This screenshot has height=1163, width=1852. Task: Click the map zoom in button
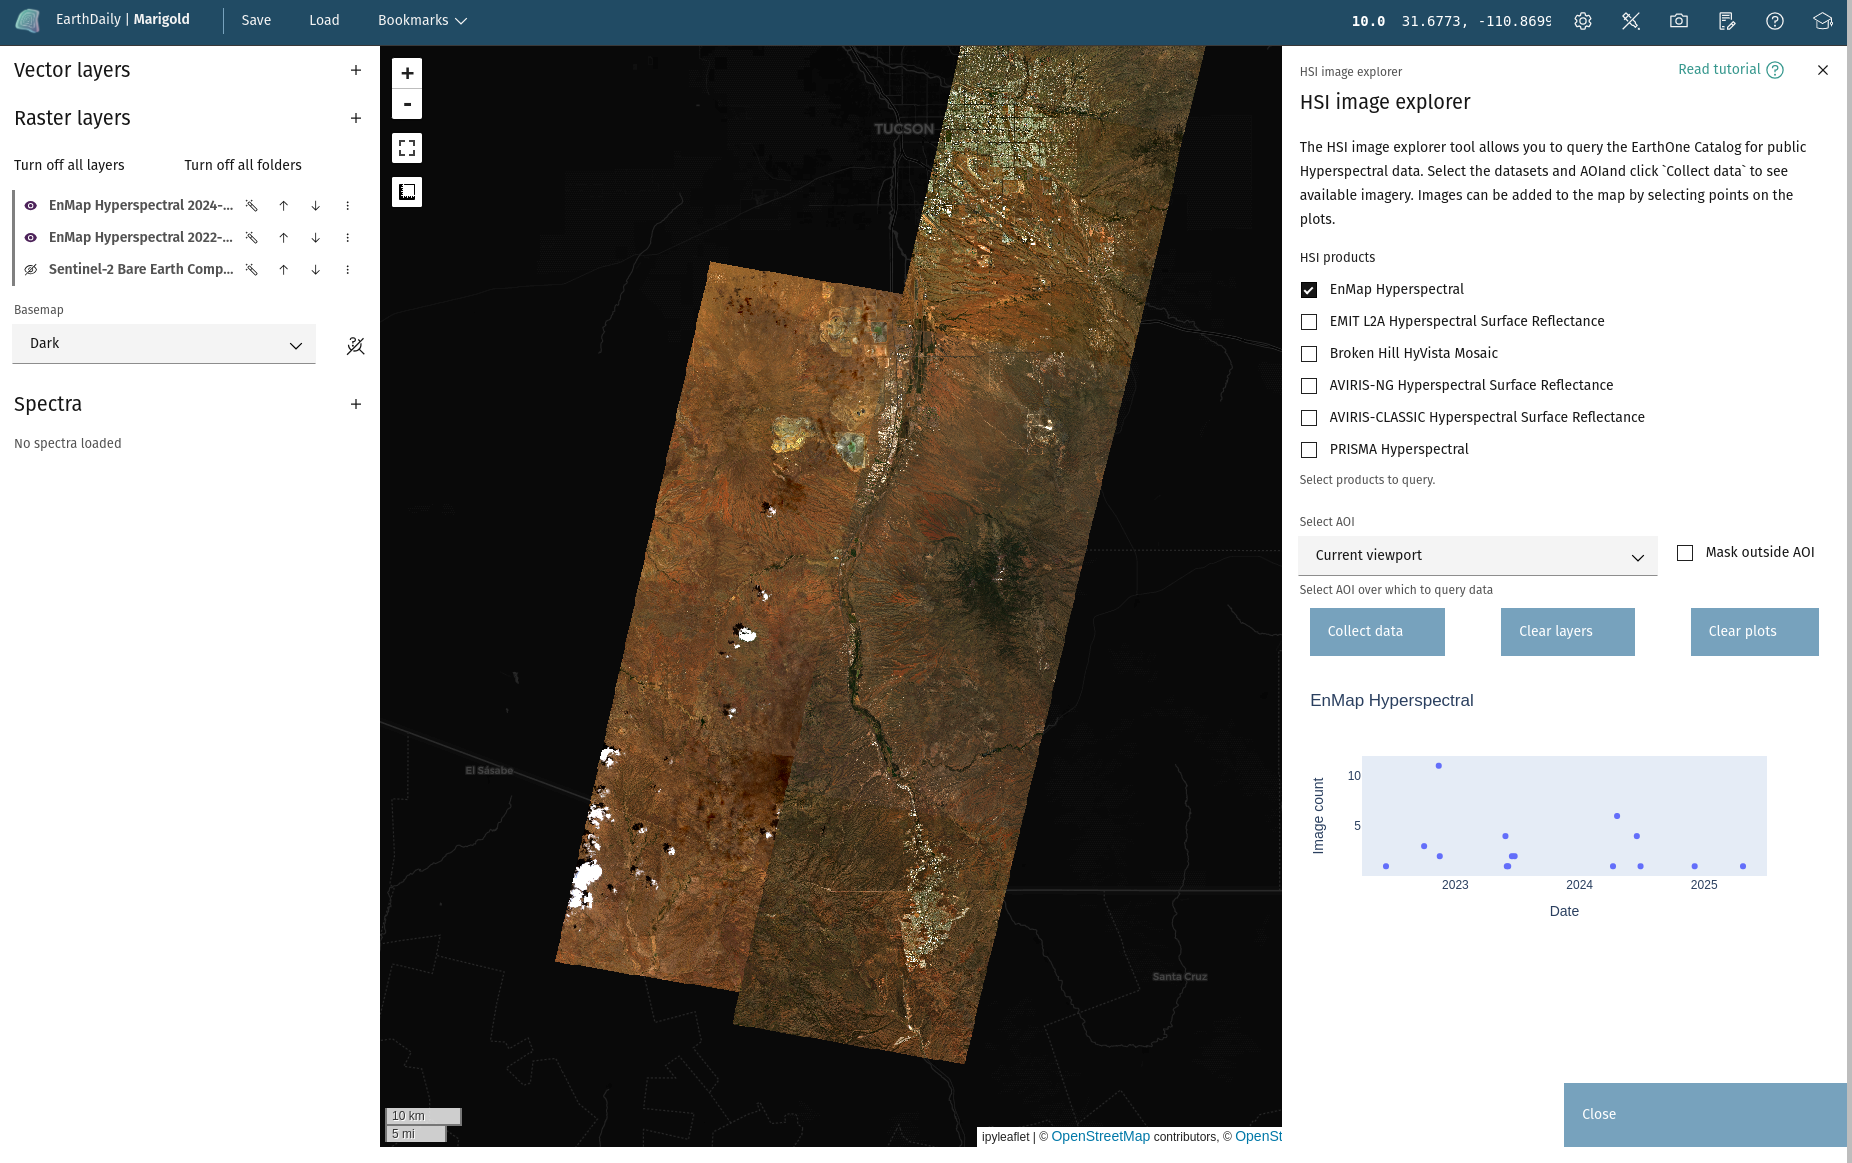pos(407,73)
